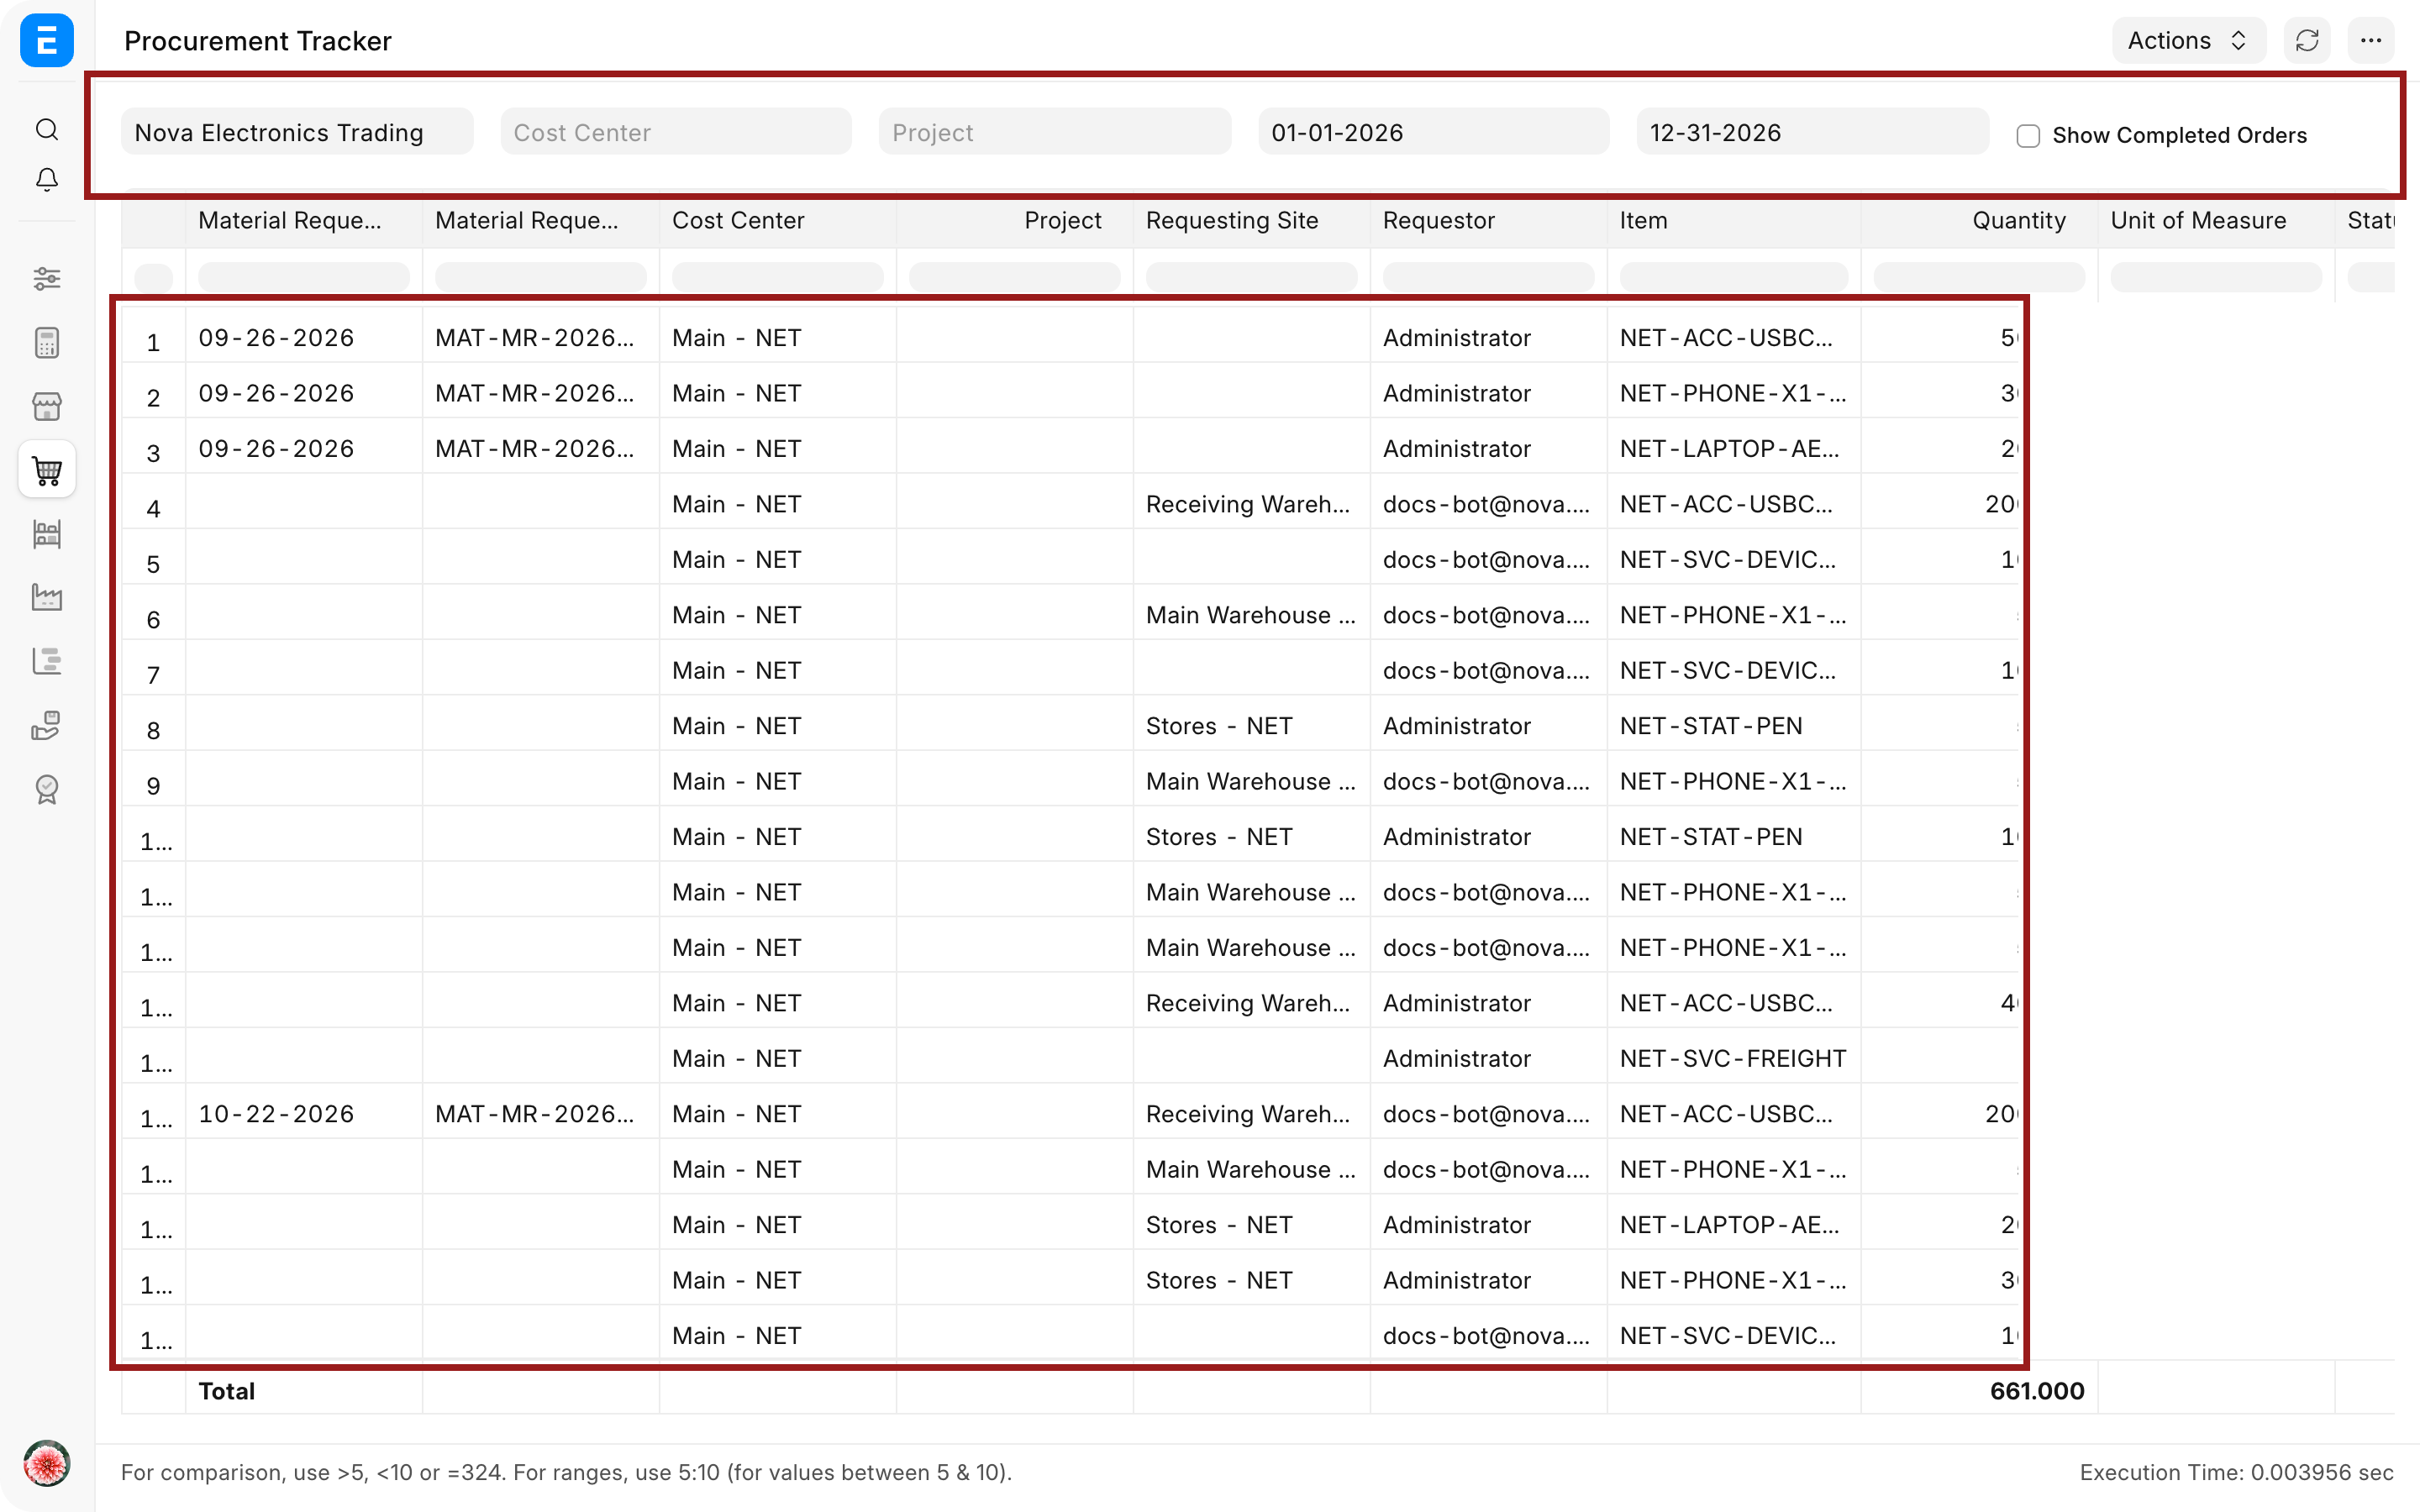Image resolution: width=2420 pixels, height=1512 pixels.
Task: Open the company filter Nova Electronics Trading
Action: pyautogui.click(x=297, y=132)
